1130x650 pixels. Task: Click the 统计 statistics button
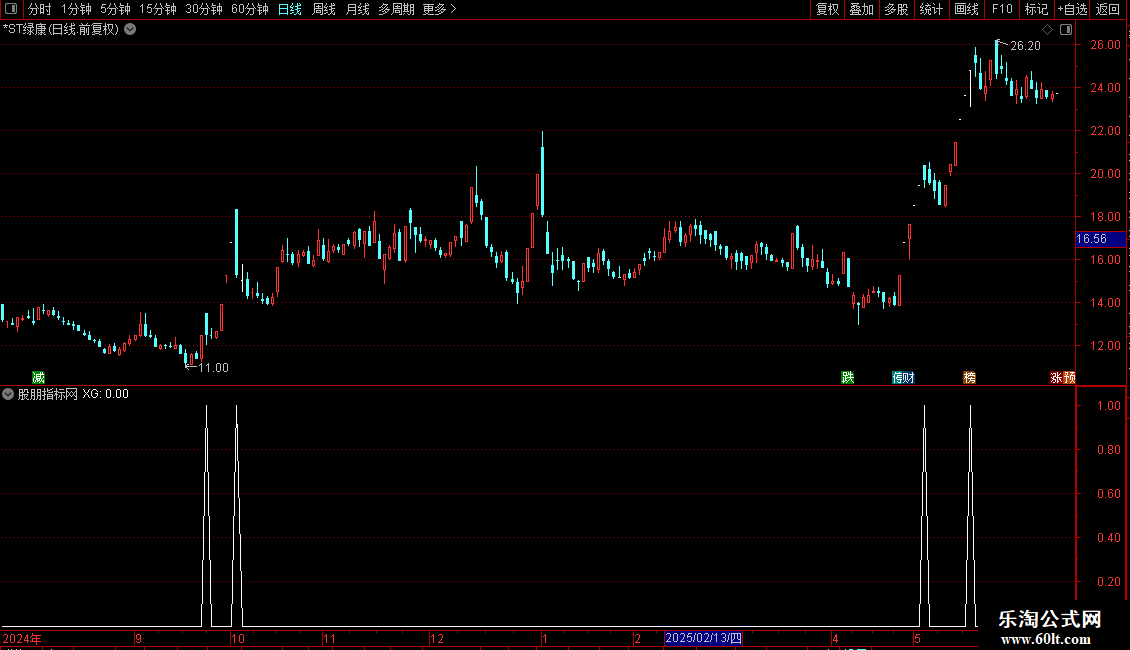(931, 9)
